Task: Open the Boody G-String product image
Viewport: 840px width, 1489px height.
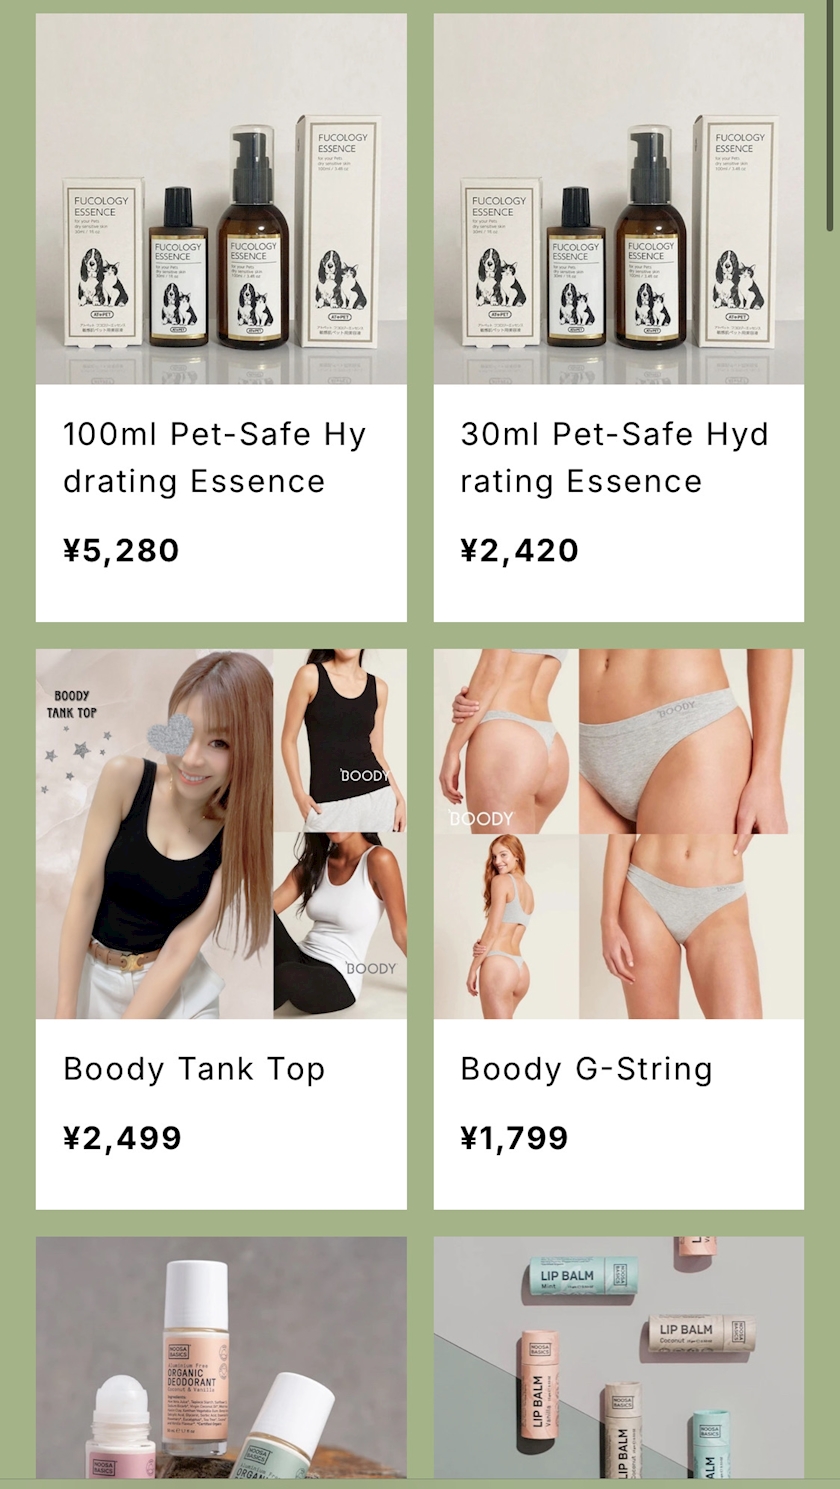Action: pyautogui.click(x=619, y=834)
